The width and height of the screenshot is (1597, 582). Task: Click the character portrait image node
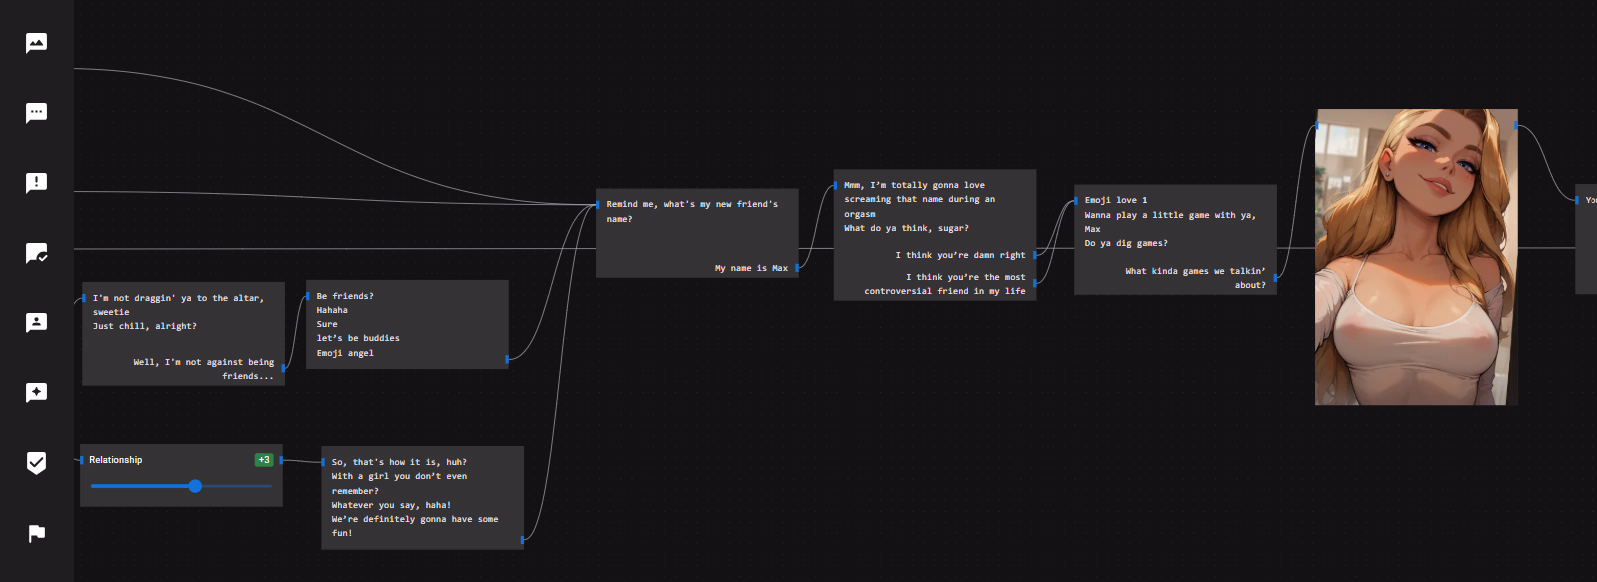tap(1415, 257)
